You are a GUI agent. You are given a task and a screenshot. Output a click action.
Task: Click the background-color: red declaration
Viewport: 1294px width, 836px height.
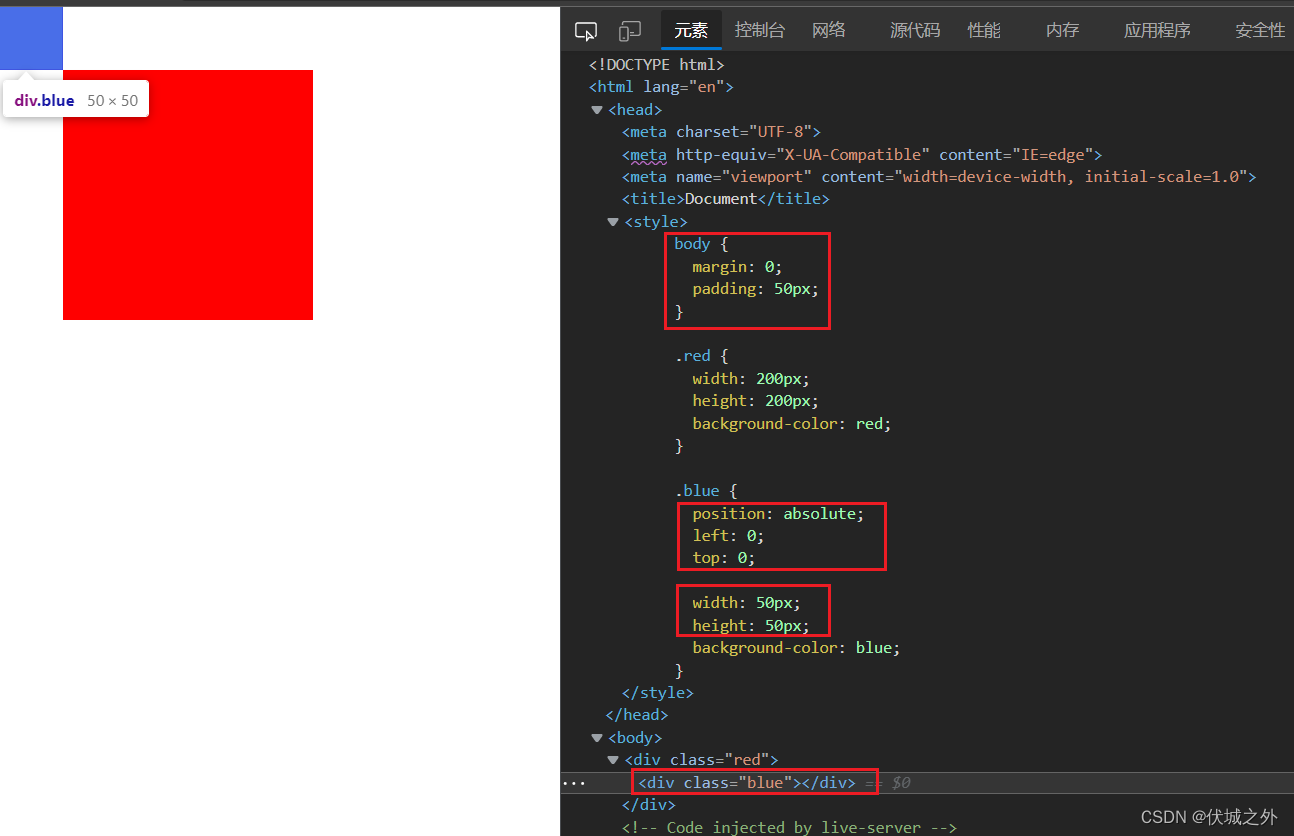coord(792,424)
